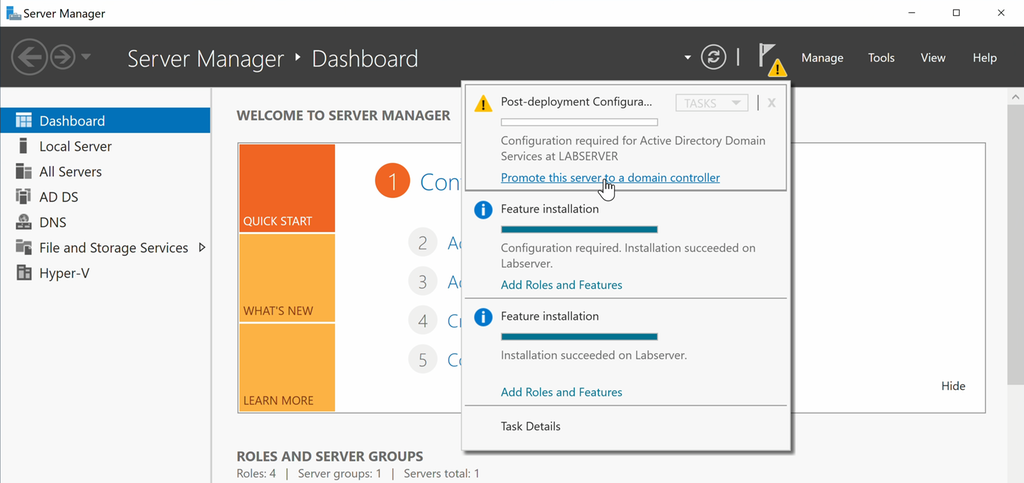Click 'Installation succeeded on Labserver.' text
Screen dimensions: 1024x483
(594, 356)
